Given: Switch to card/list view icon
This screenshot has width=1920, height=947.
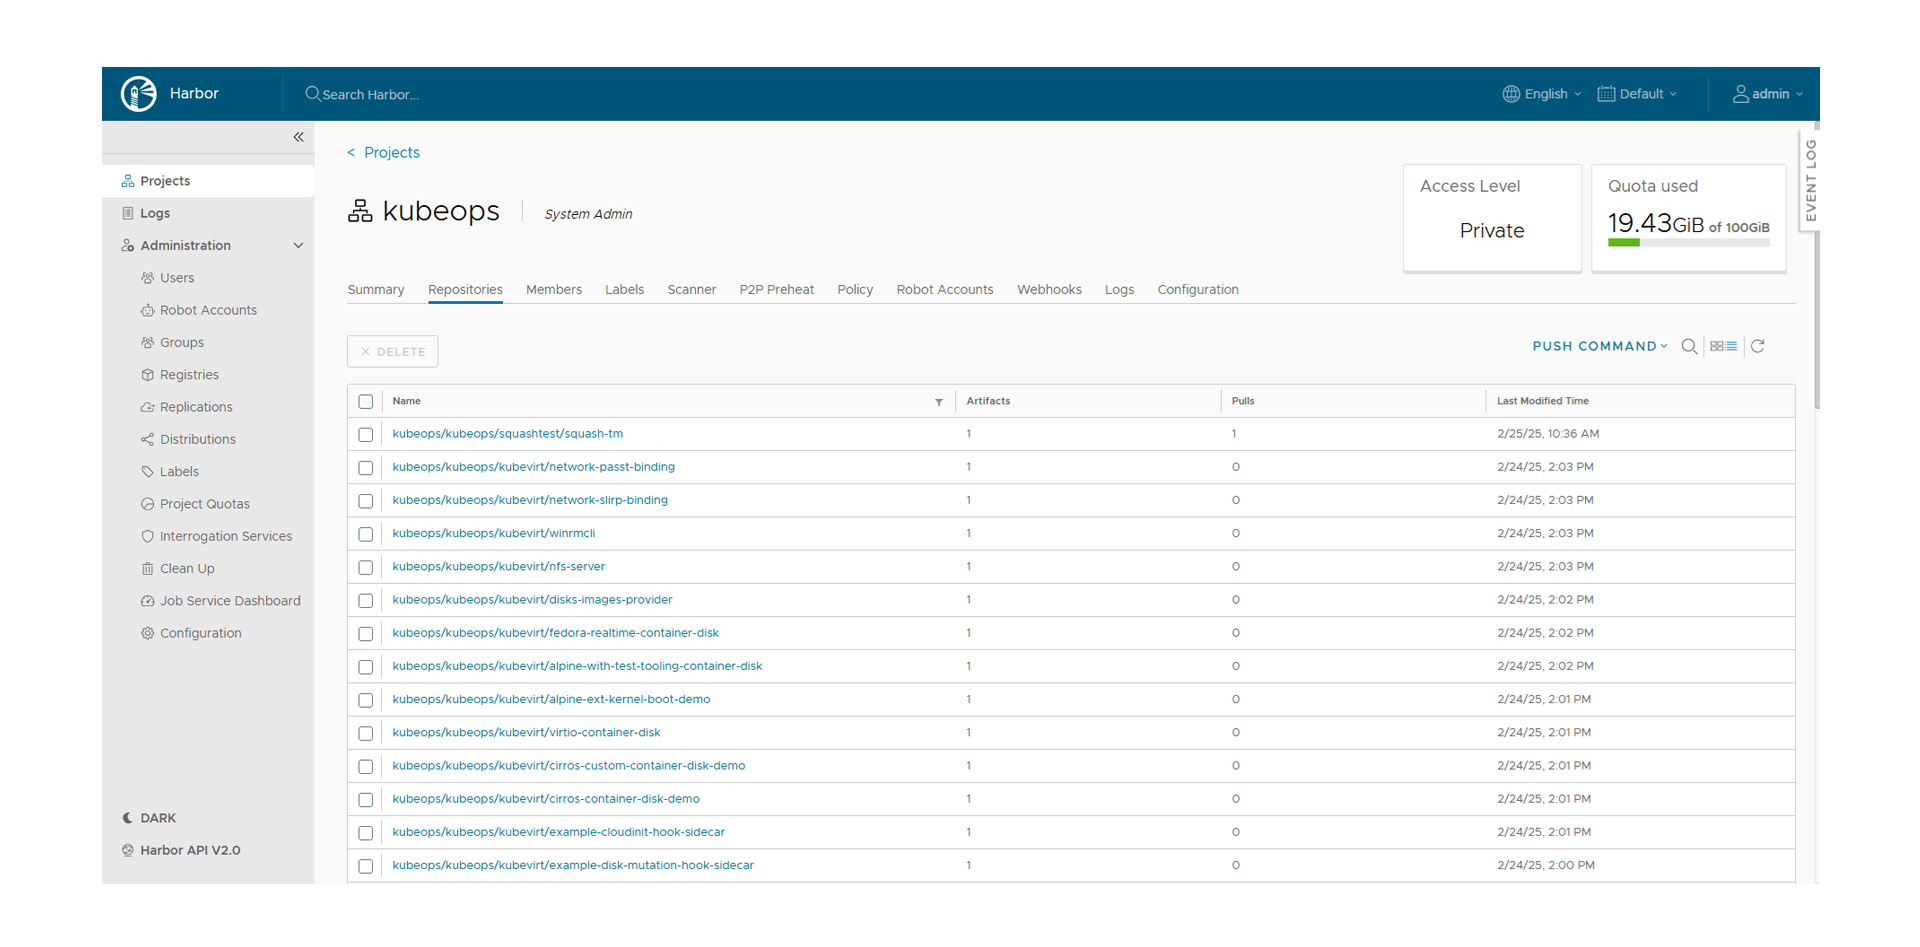Looking at the screenshot, I should click(1723, 346).
